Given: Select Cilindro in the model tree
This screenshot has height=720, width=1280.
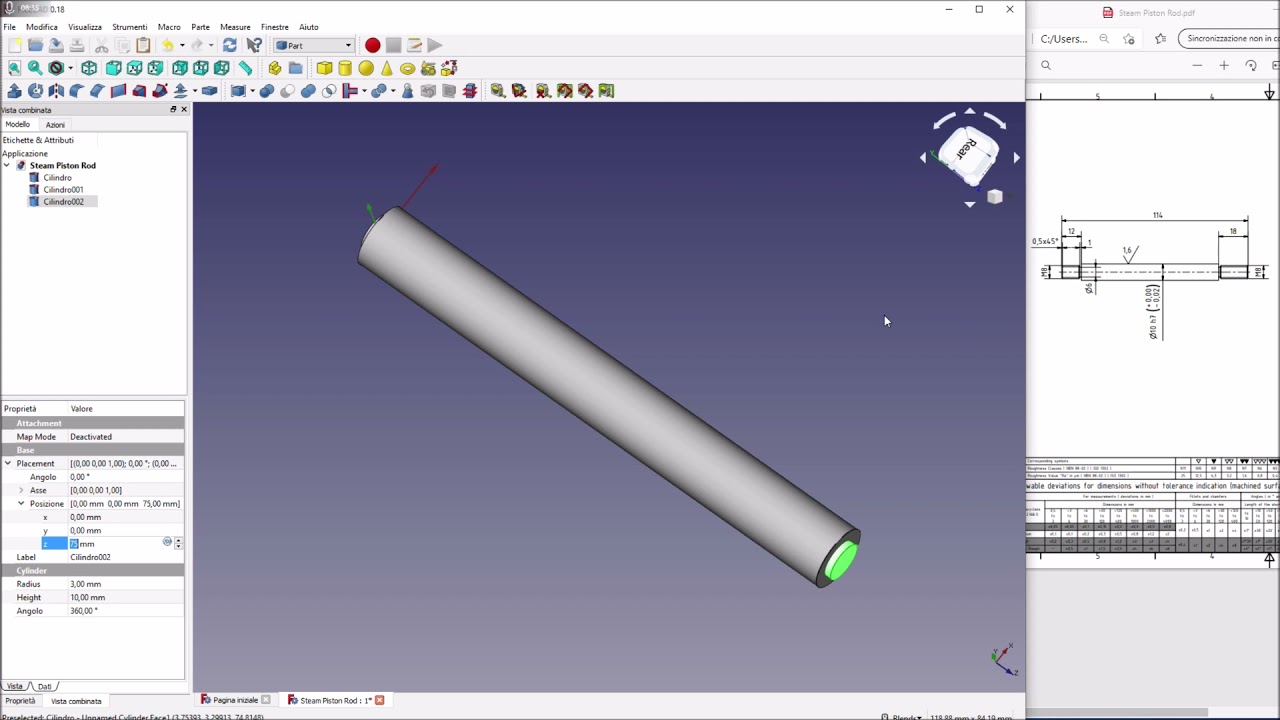Looking at the screenshot, I should pos(57,178).
